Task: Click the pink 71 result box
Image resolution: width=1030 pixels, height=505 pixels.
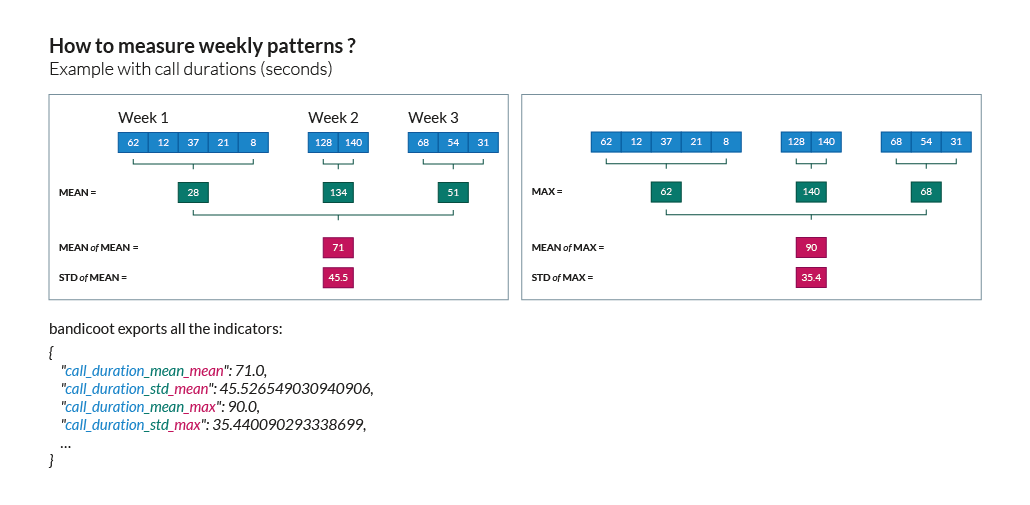Action: point(338,247)
